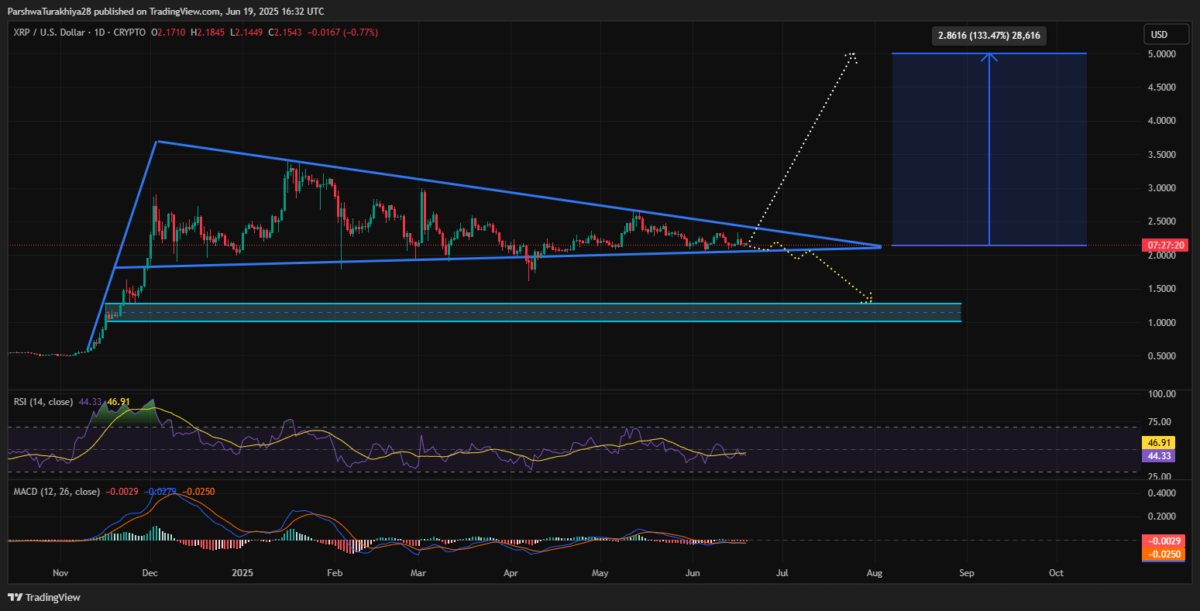
Task: Click the 0.2000 MACD axis label
Action: tap(1160, 517)
